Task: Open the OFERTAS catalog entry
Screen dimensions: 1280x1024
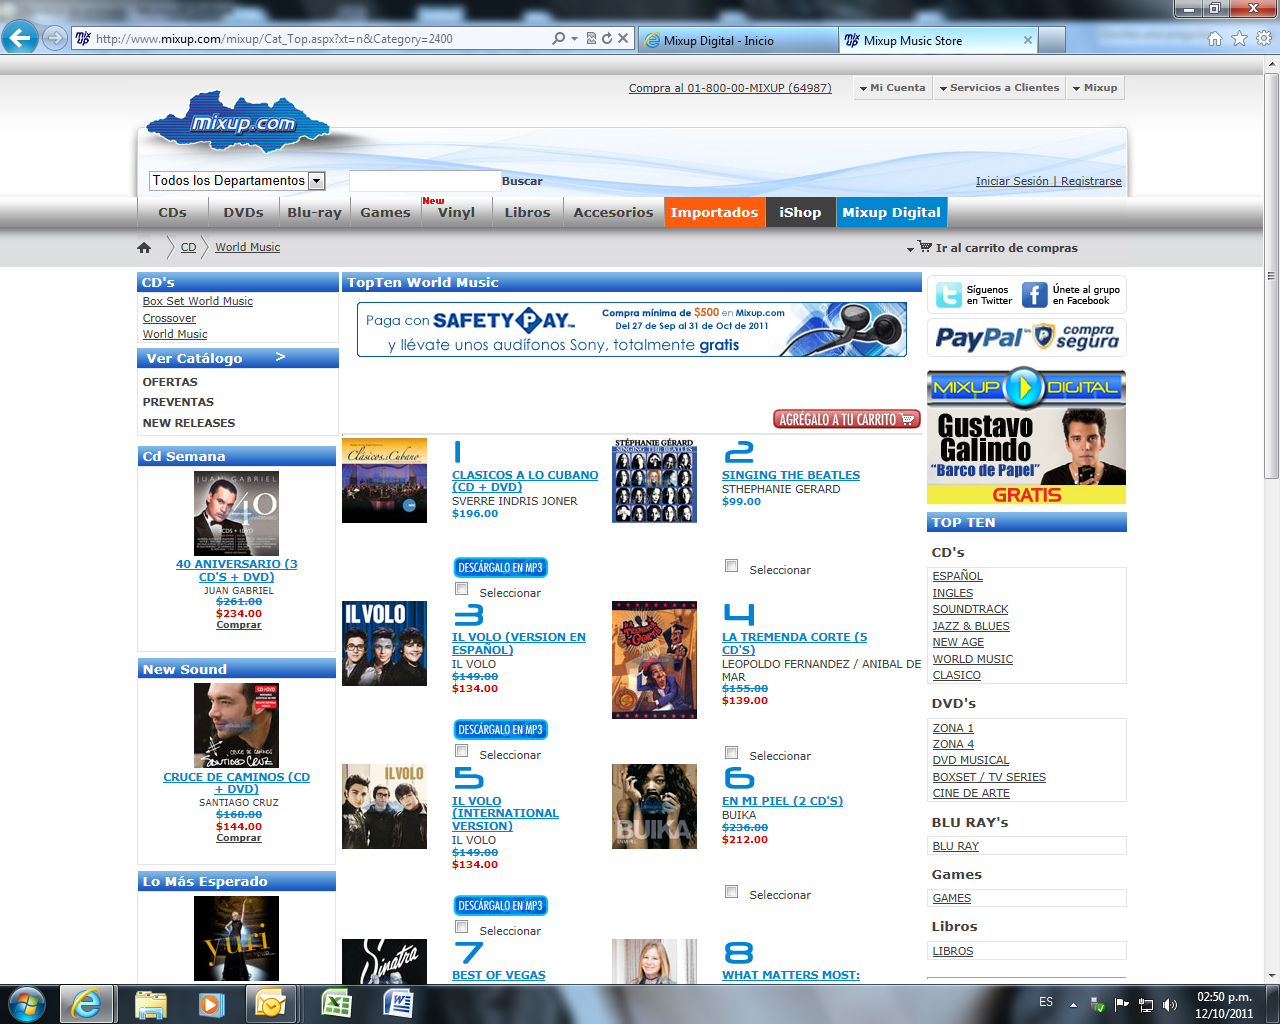Action: click(x=170, y=382)
